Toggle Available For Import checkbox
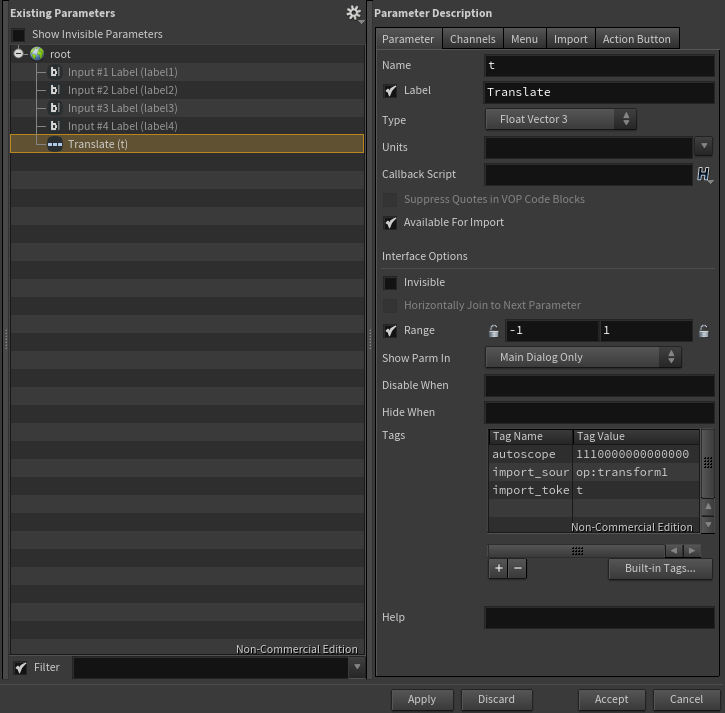Image resolution: width=725 pixels, height=713 pixels. pos(390,223)
